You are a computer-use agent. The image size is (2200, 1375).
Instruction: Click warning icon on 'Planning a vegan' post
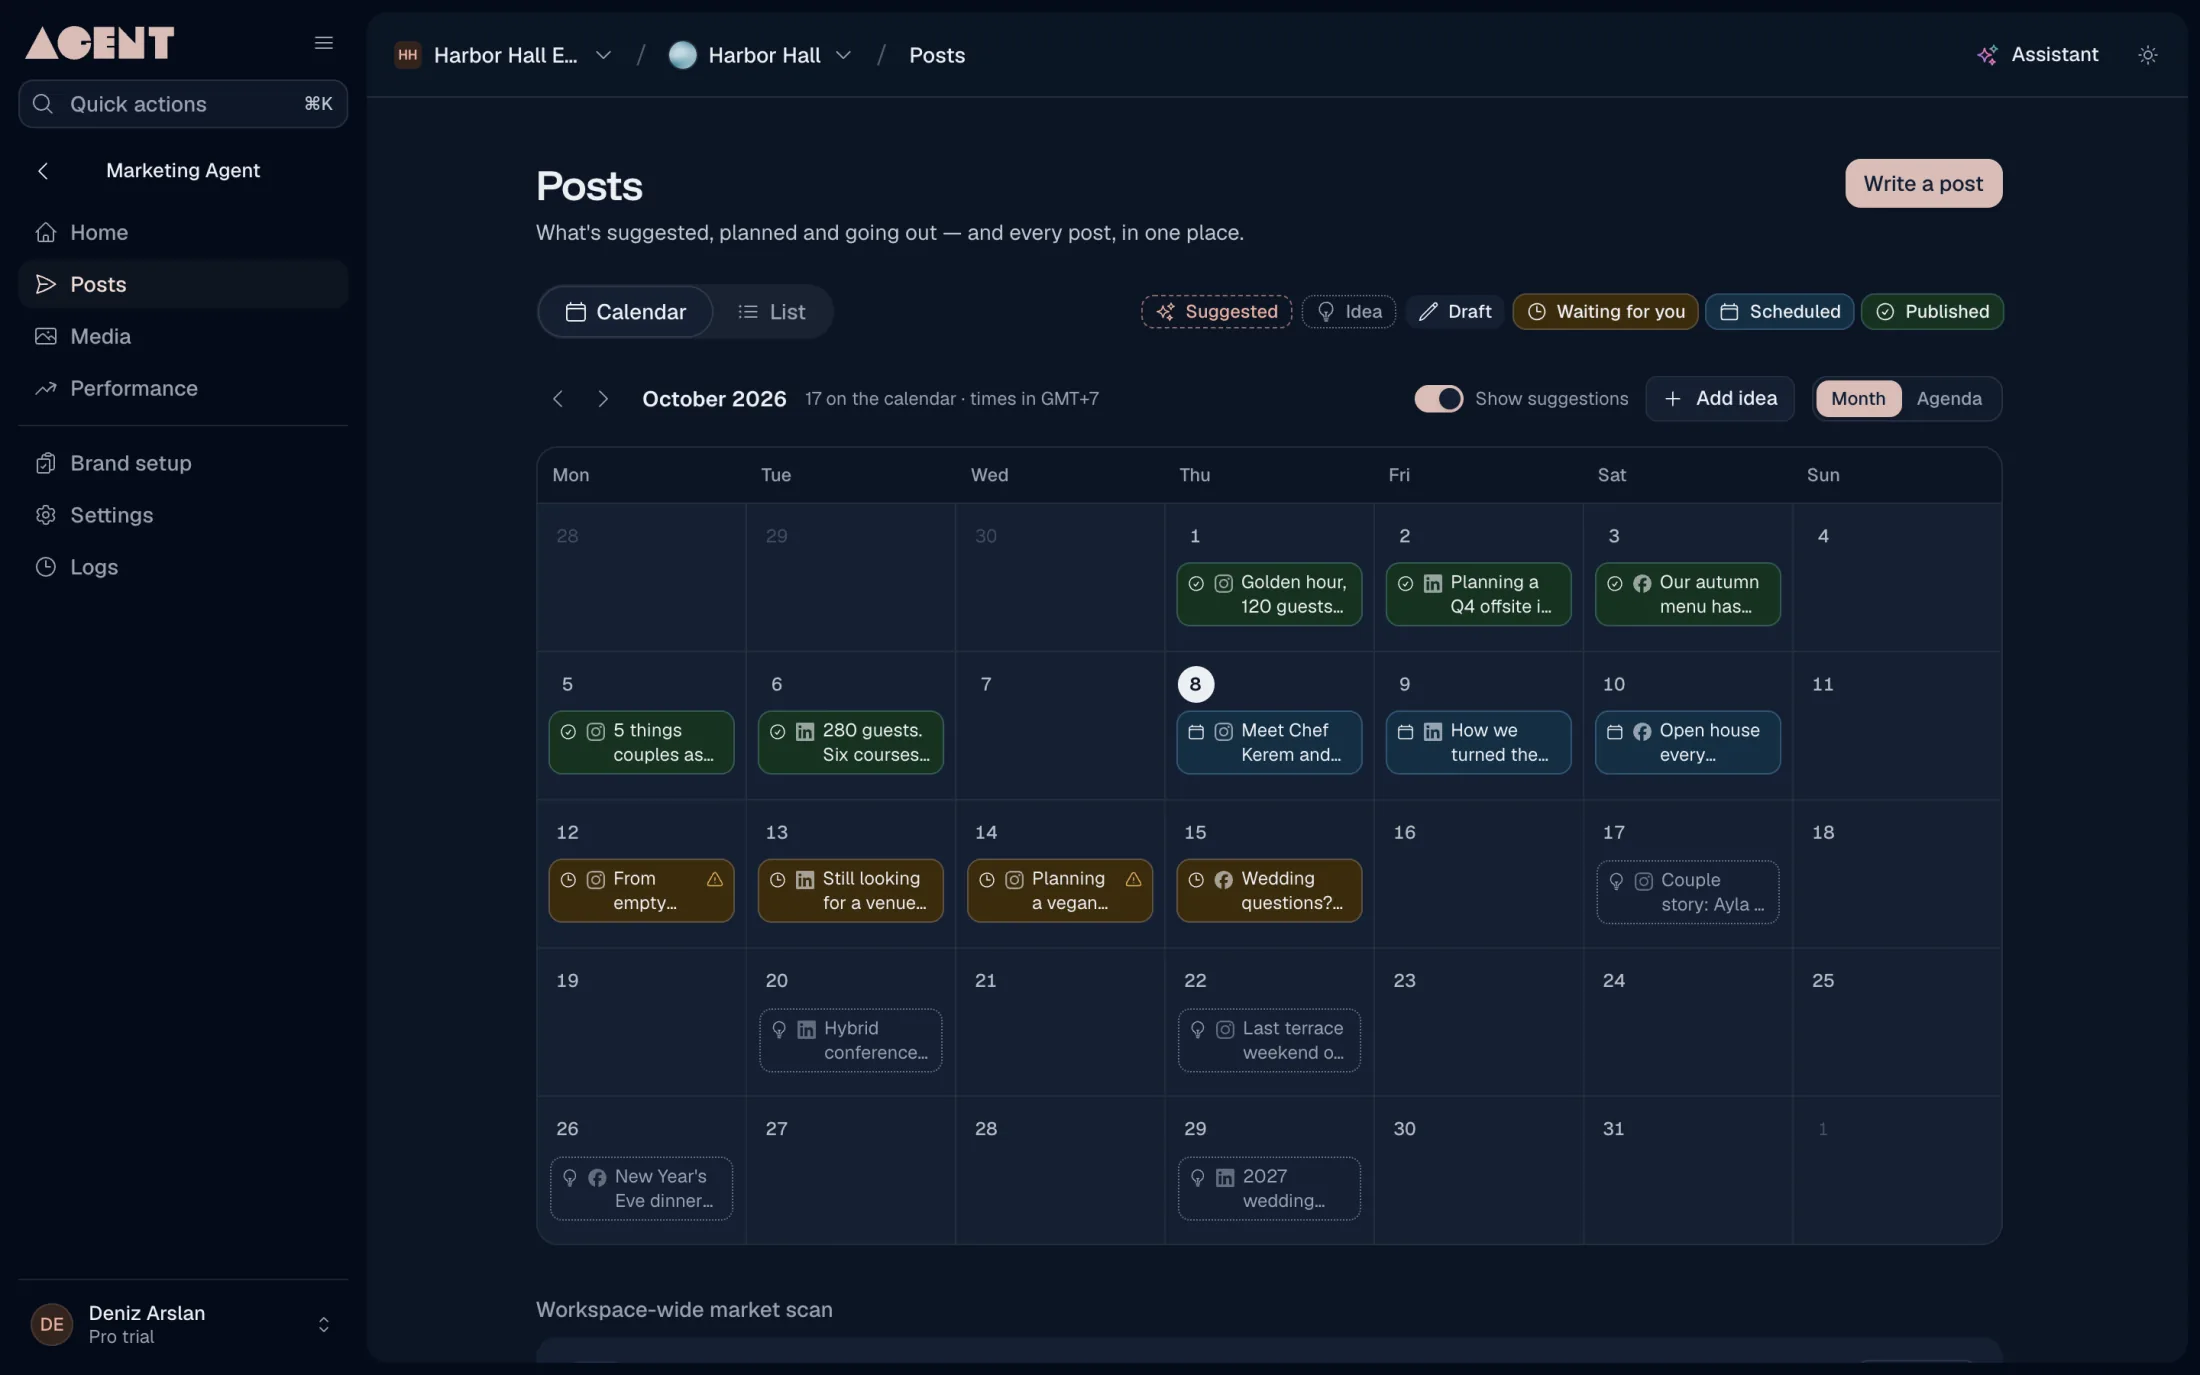coord(1133,880)
